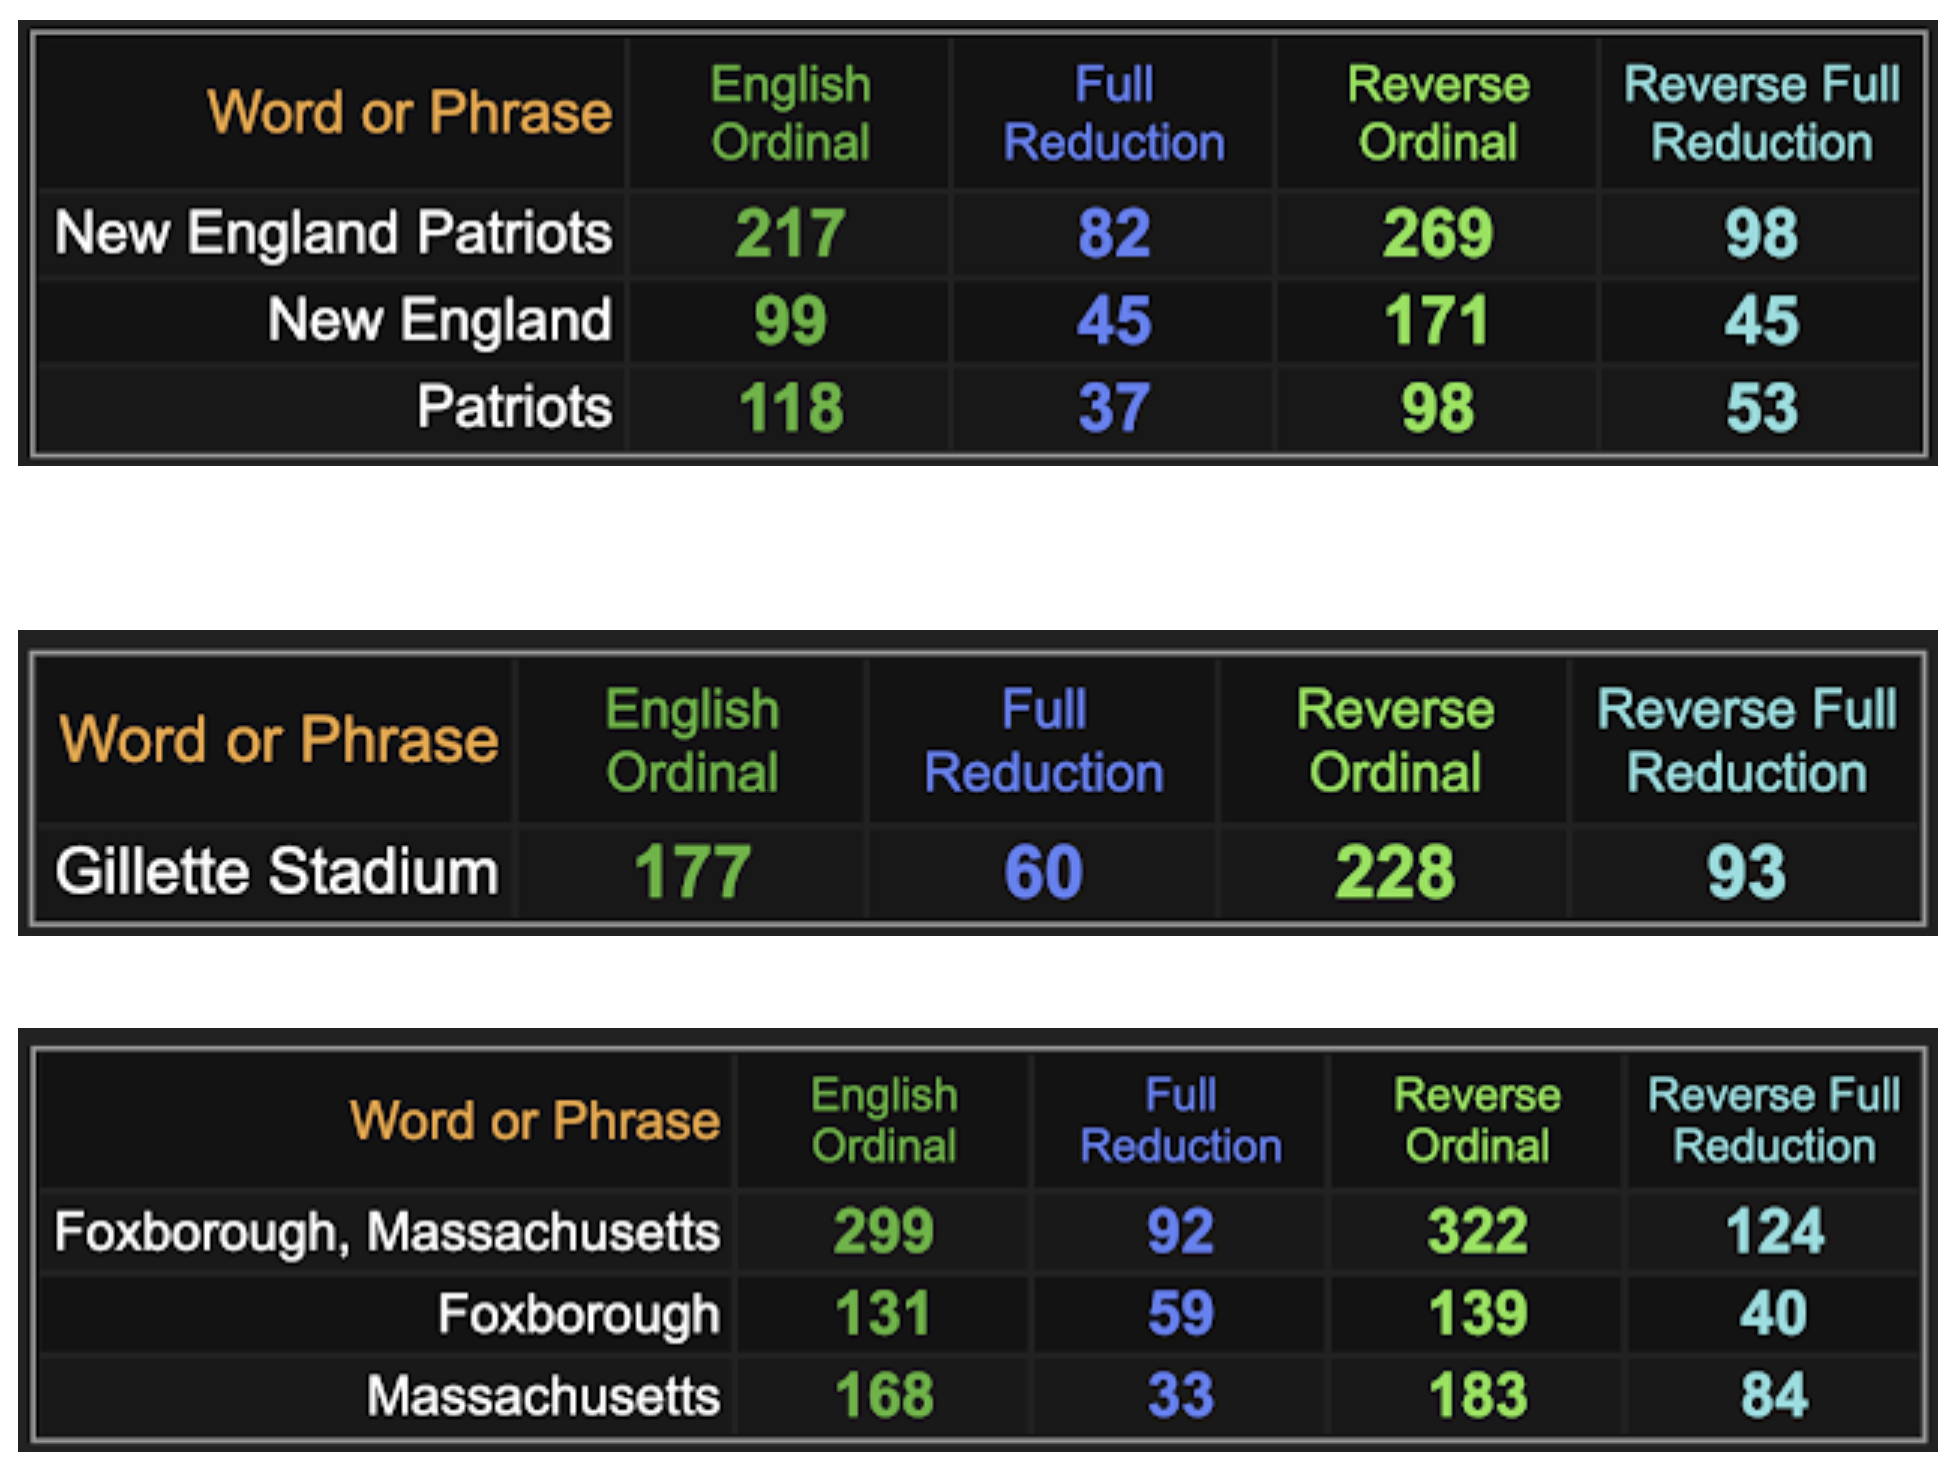Select Massachusetts Reverse Ordinal 183
Image resolution: width=1958 pixels, height=1472 pixels.
(1478, 1395)
